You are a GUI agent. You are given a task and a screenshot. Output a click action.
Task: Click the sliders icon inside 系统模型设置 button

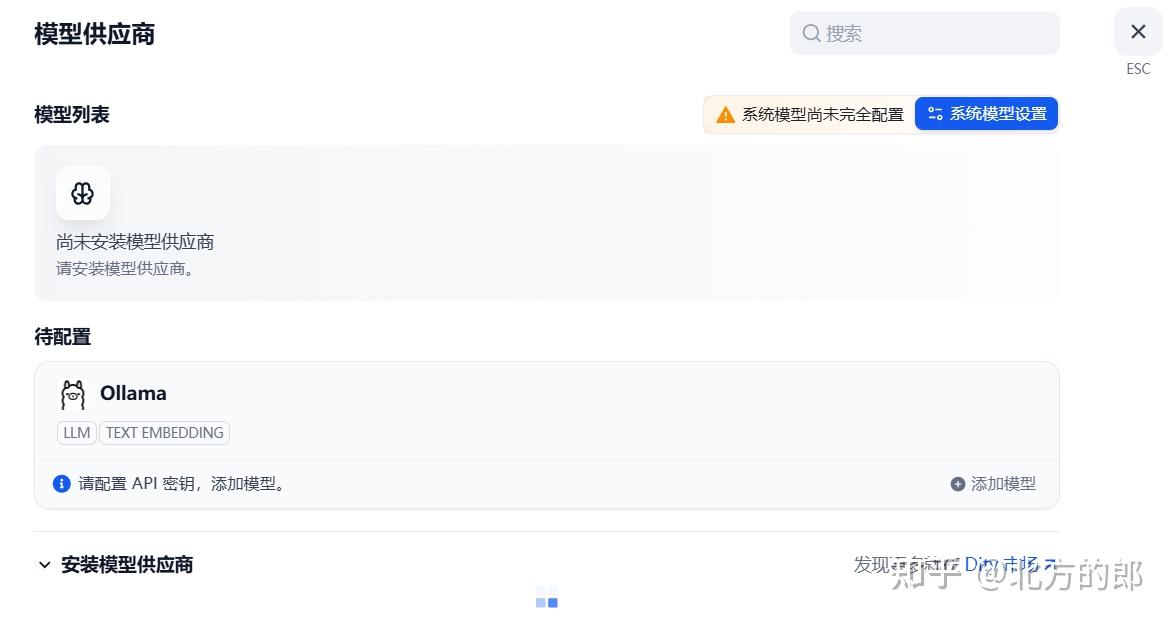tap(934, 113)
